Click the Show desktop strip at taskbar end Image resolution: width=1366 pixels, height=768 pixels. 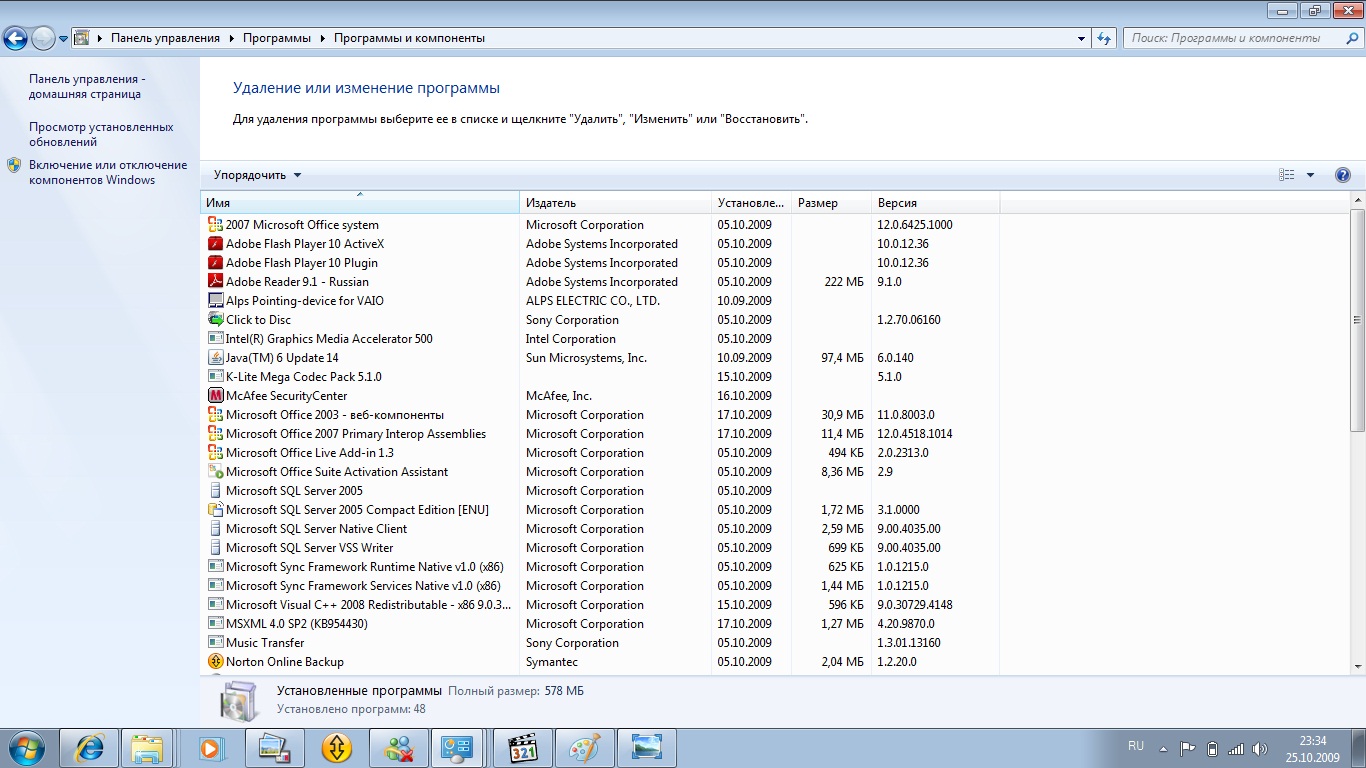click(x=1359, y=748)
